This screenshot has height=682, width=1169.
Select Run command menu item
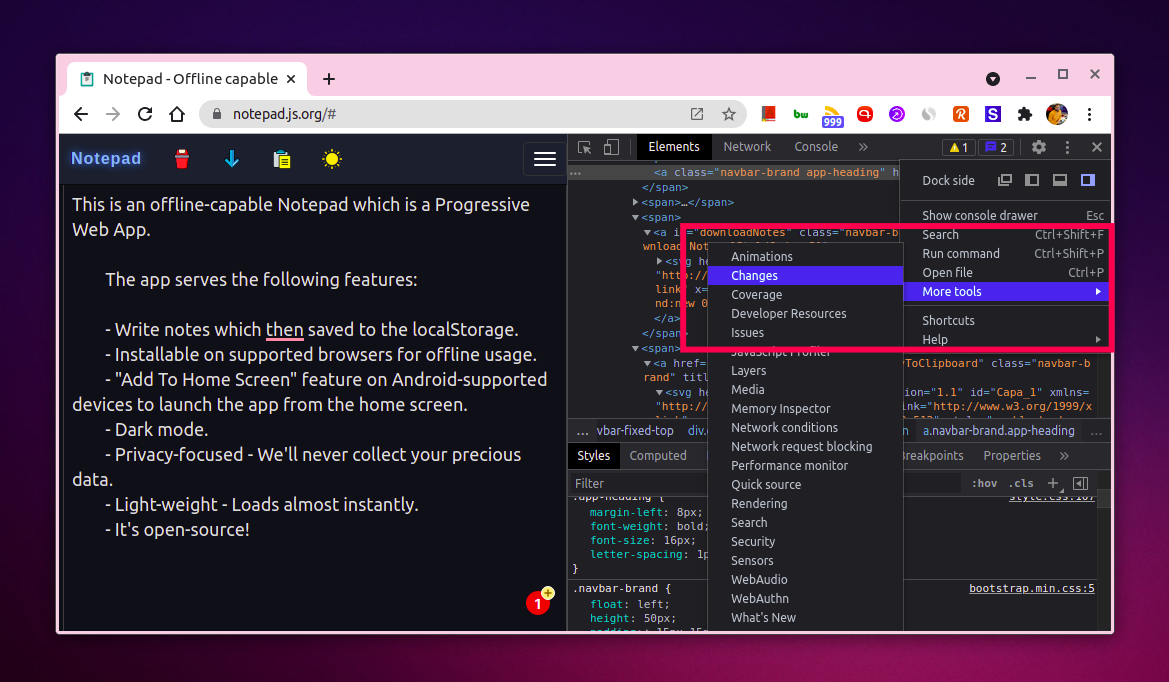pos(1006,253)
